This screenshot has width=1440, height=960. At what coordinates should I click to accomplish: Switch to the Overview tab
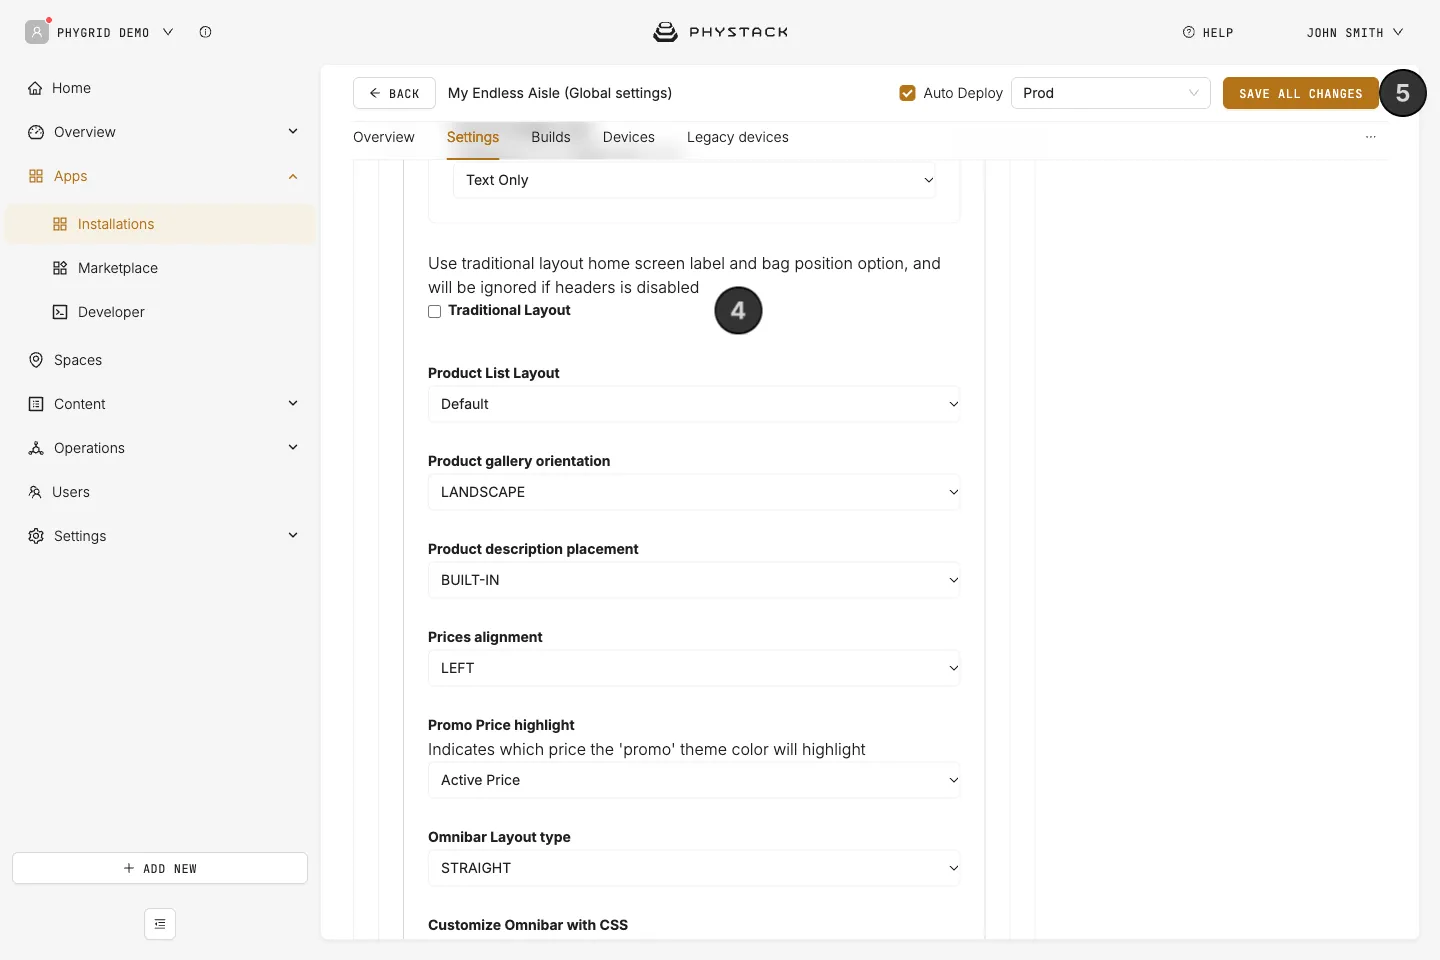click(x=384, y=137)
